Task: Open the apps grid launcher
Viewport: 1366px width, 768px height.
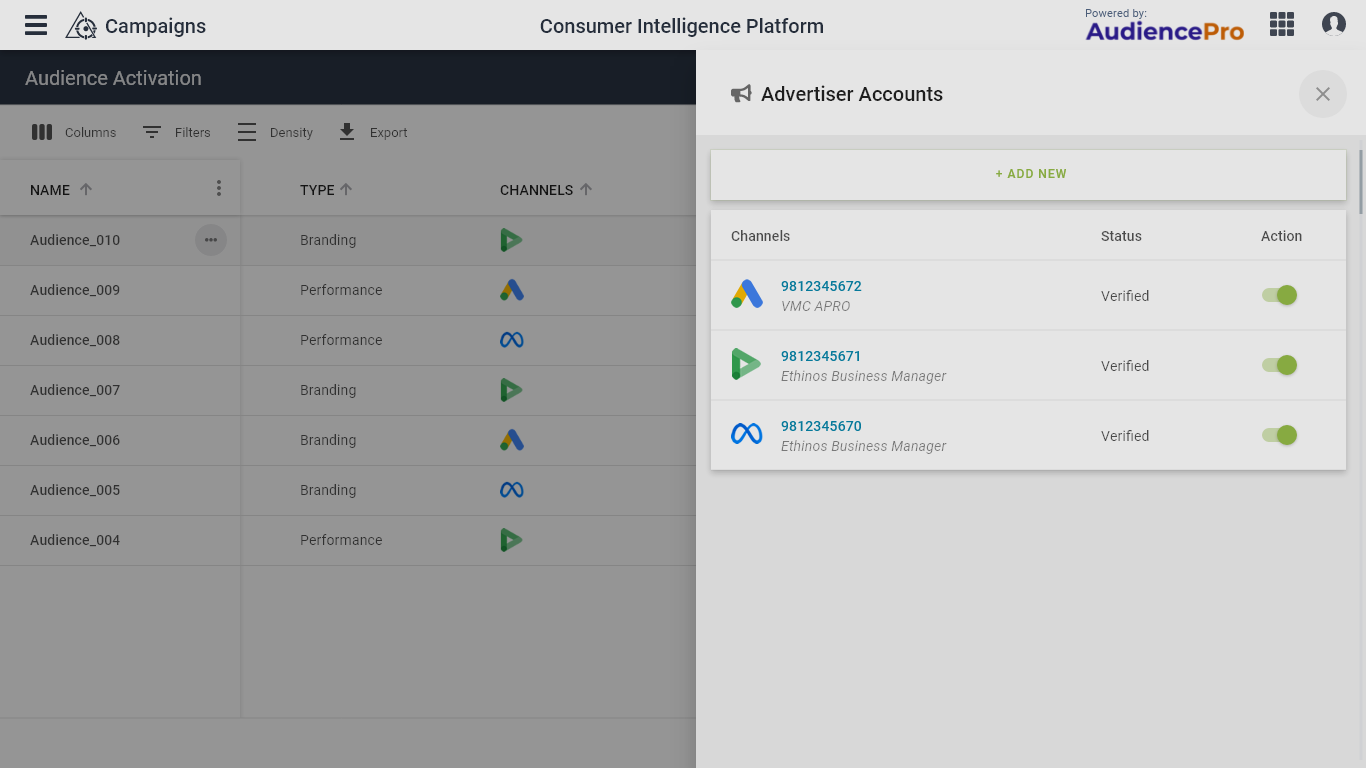Action: pyautogui.click(x=1281, y=25)
